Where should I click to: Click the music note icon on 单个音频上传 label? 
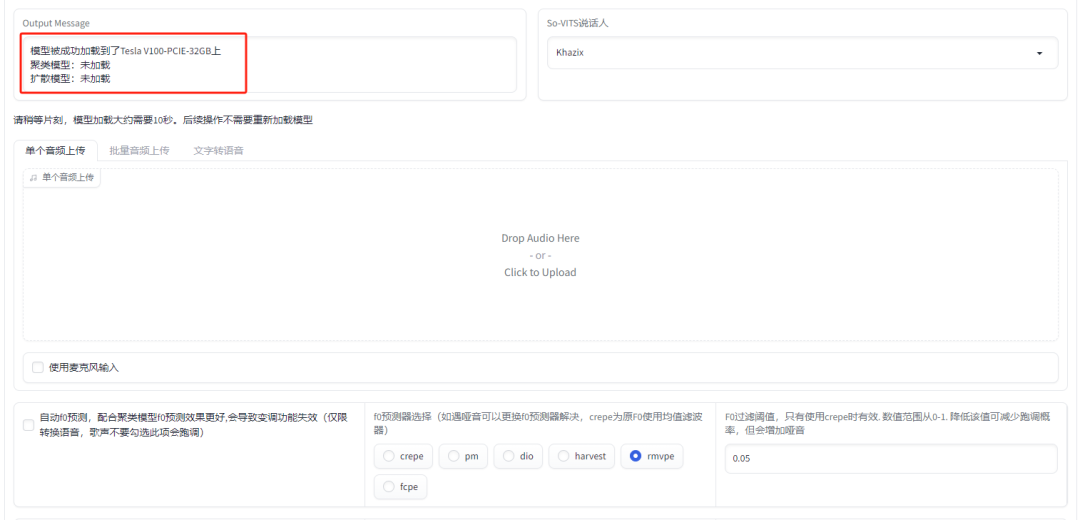pyautogui.click(x=33, y=178)
